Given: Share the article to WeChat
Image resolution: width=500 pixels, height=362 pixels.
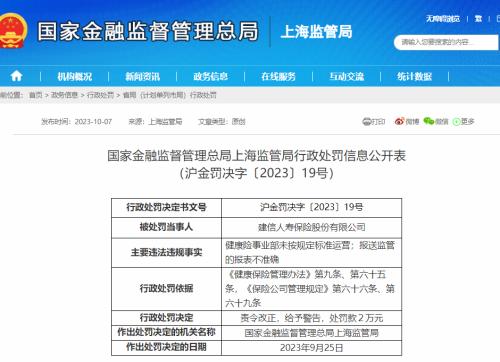Looking at the screenshot, I should tap(436, 122).
